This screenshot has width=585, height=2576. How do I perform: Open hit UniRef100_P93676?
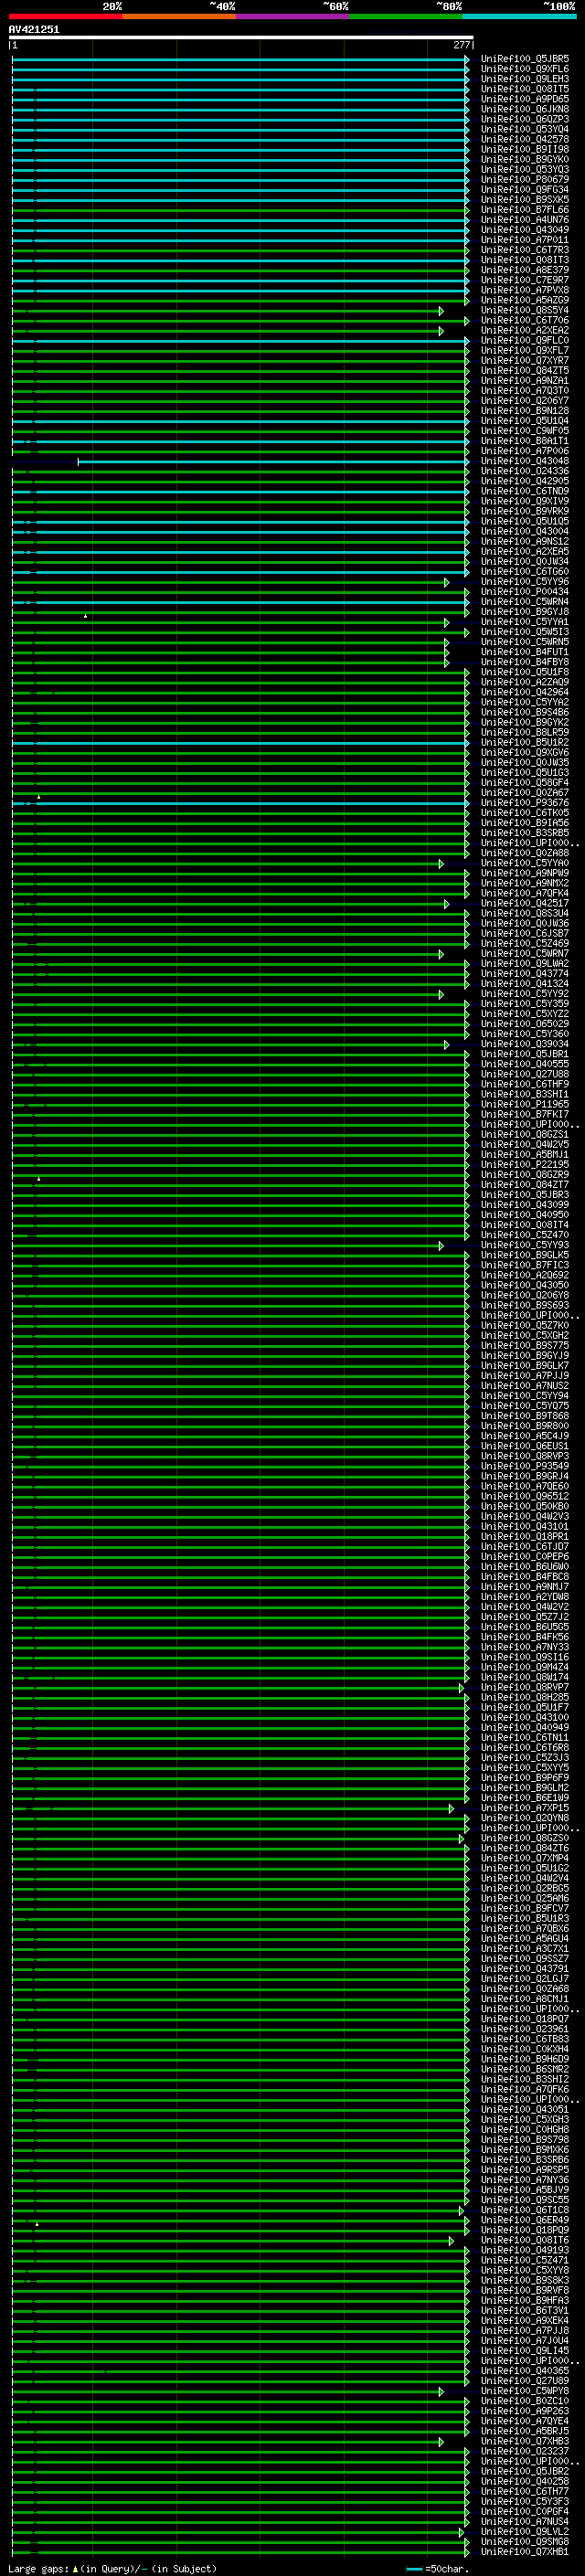click(525, 803)
